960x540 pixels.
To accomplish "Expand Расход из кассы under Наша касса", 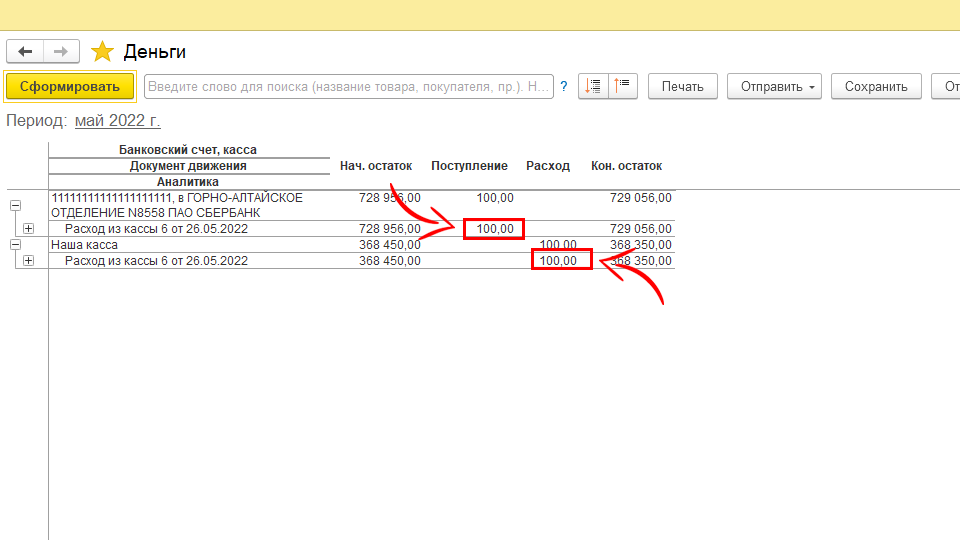I will click(28, 261).
